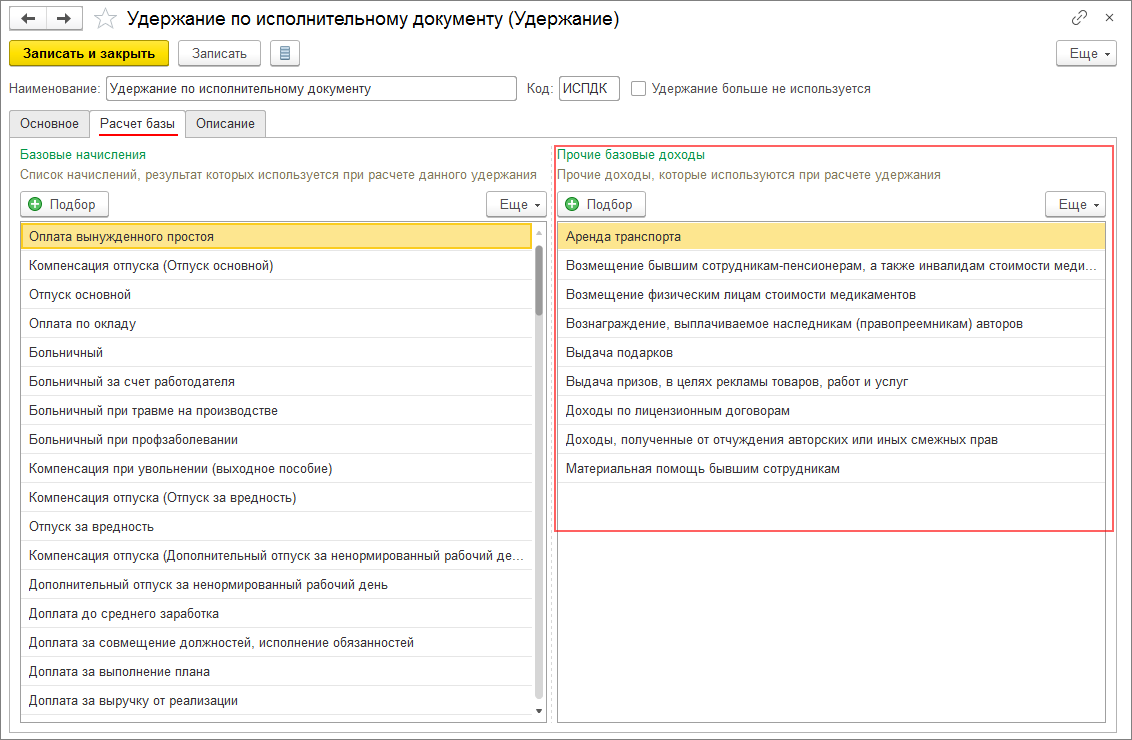The height and width of the screenshot is (740, 1132).
Task: Click the report list icon next to Записать
Action: (x=285, y=53)
